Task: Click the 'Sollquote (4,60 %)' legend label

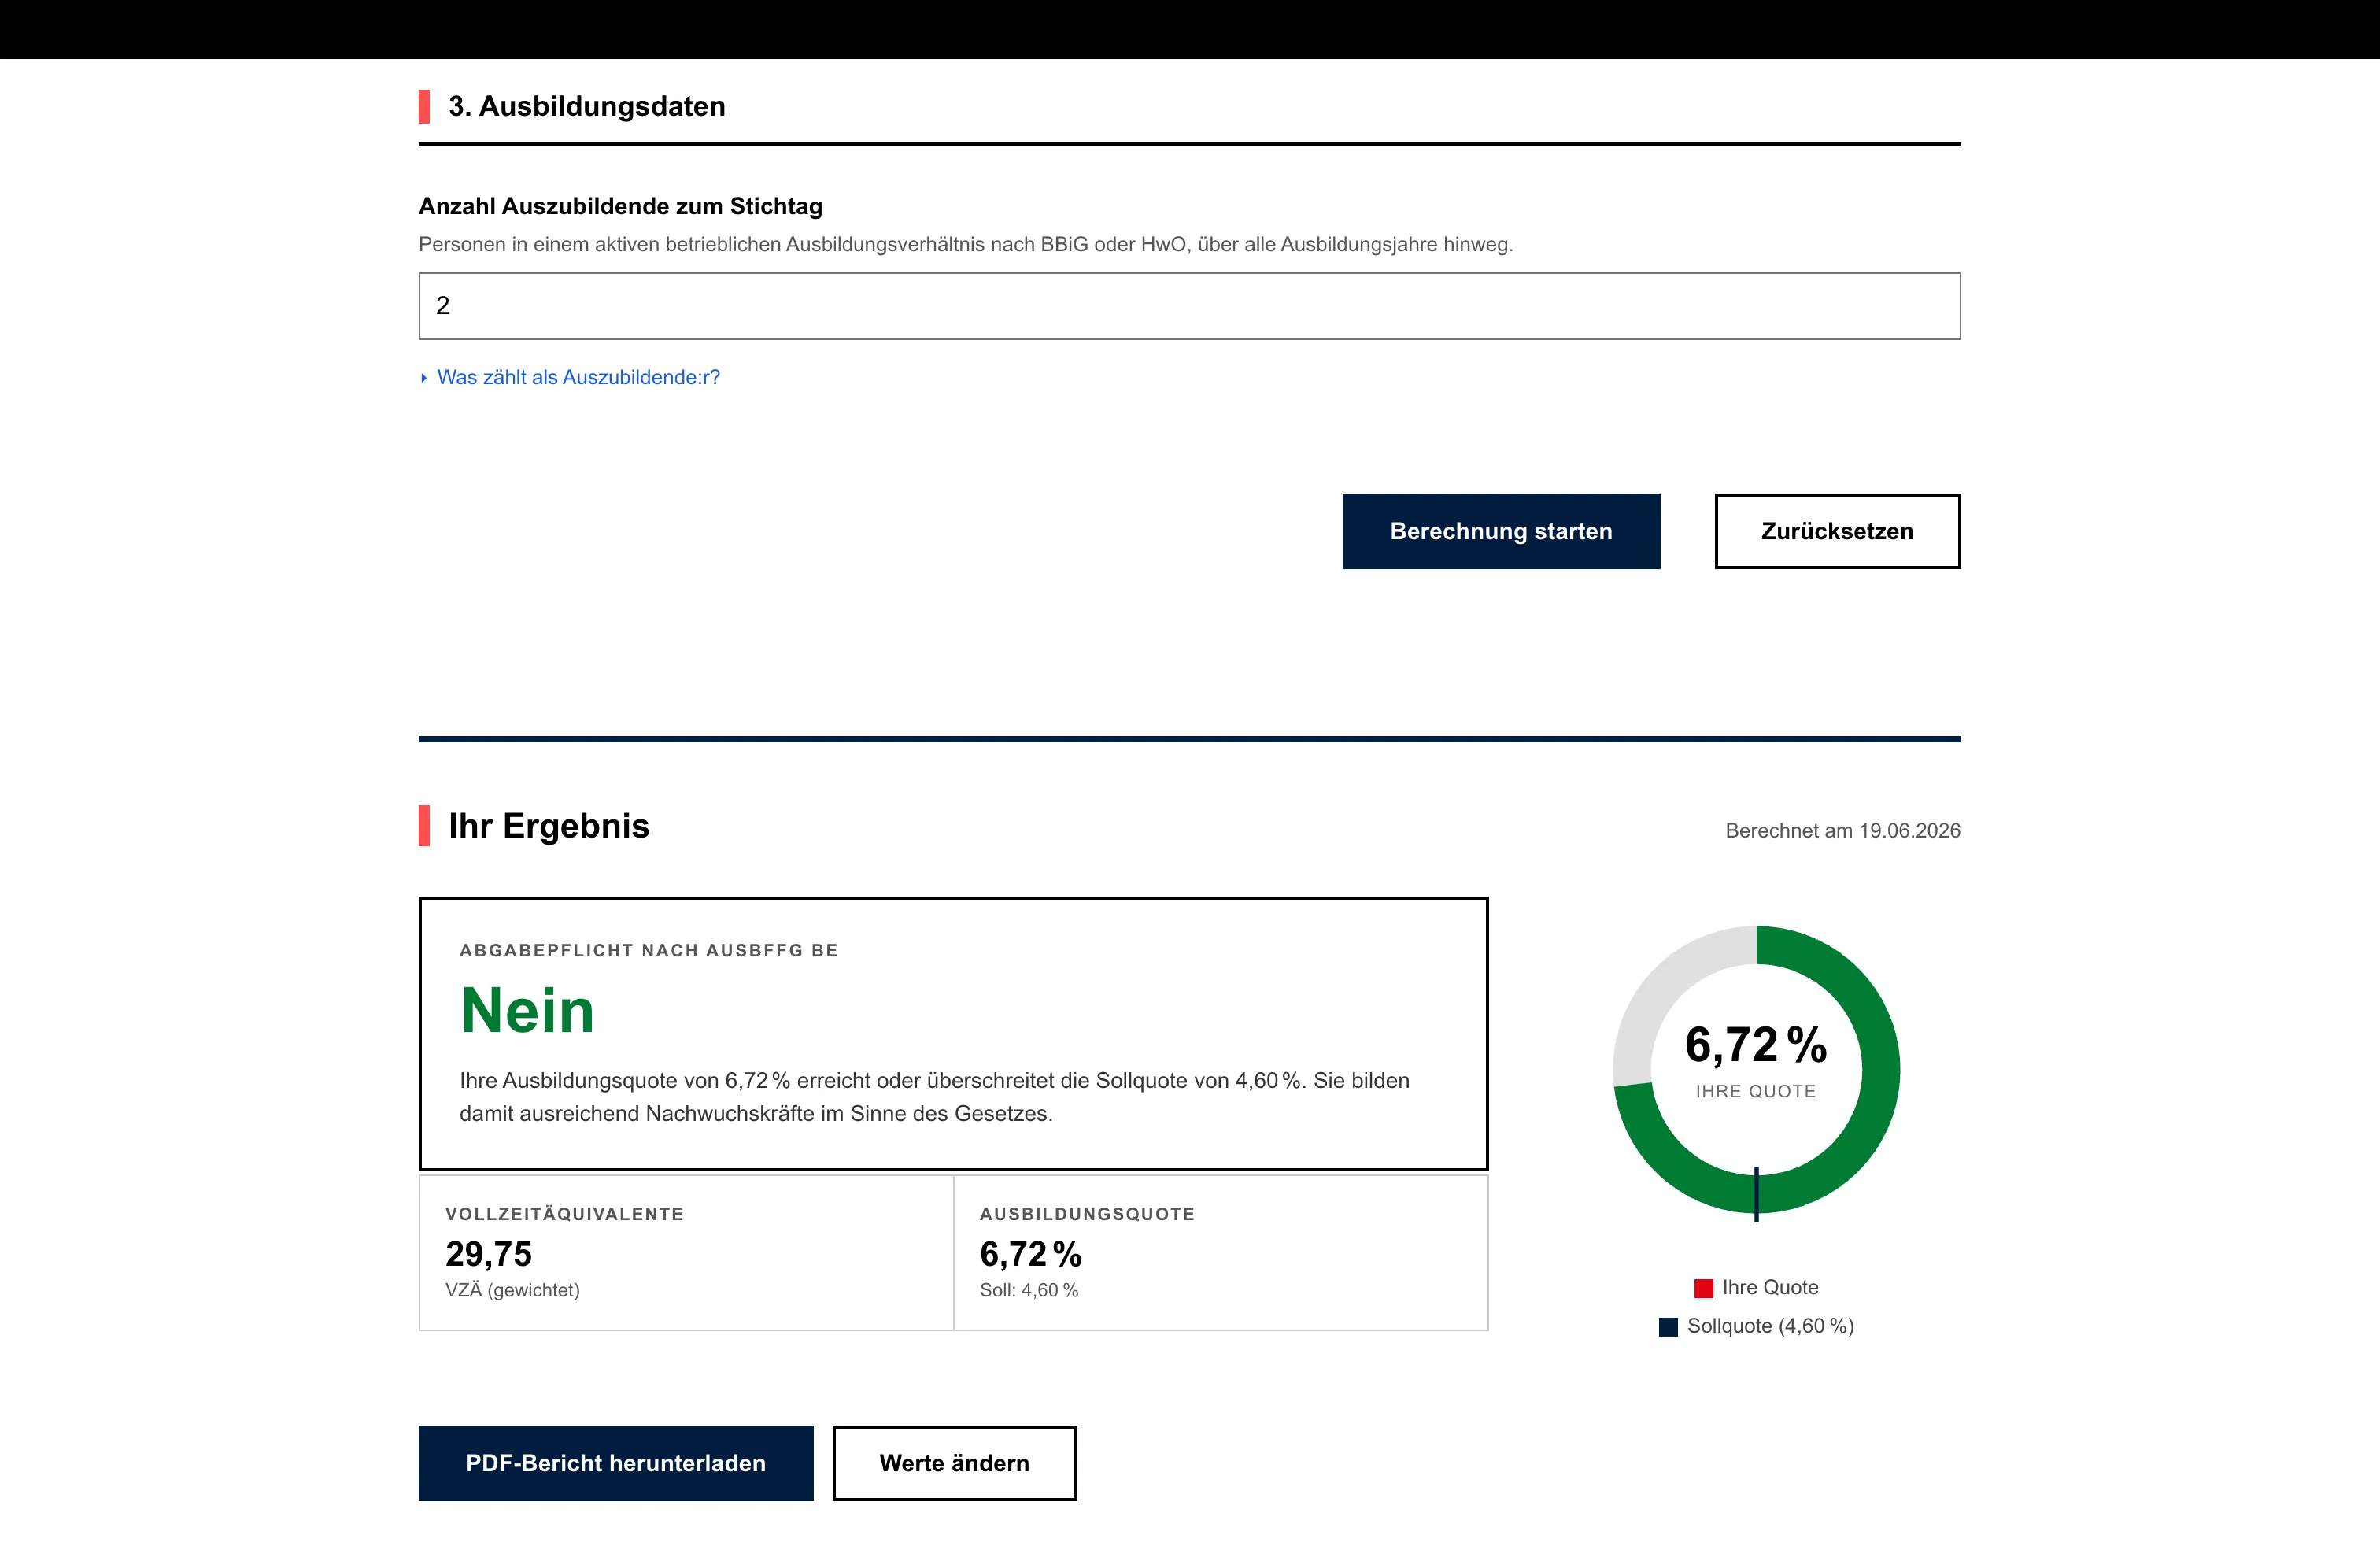Action: pos(1770,1326)
